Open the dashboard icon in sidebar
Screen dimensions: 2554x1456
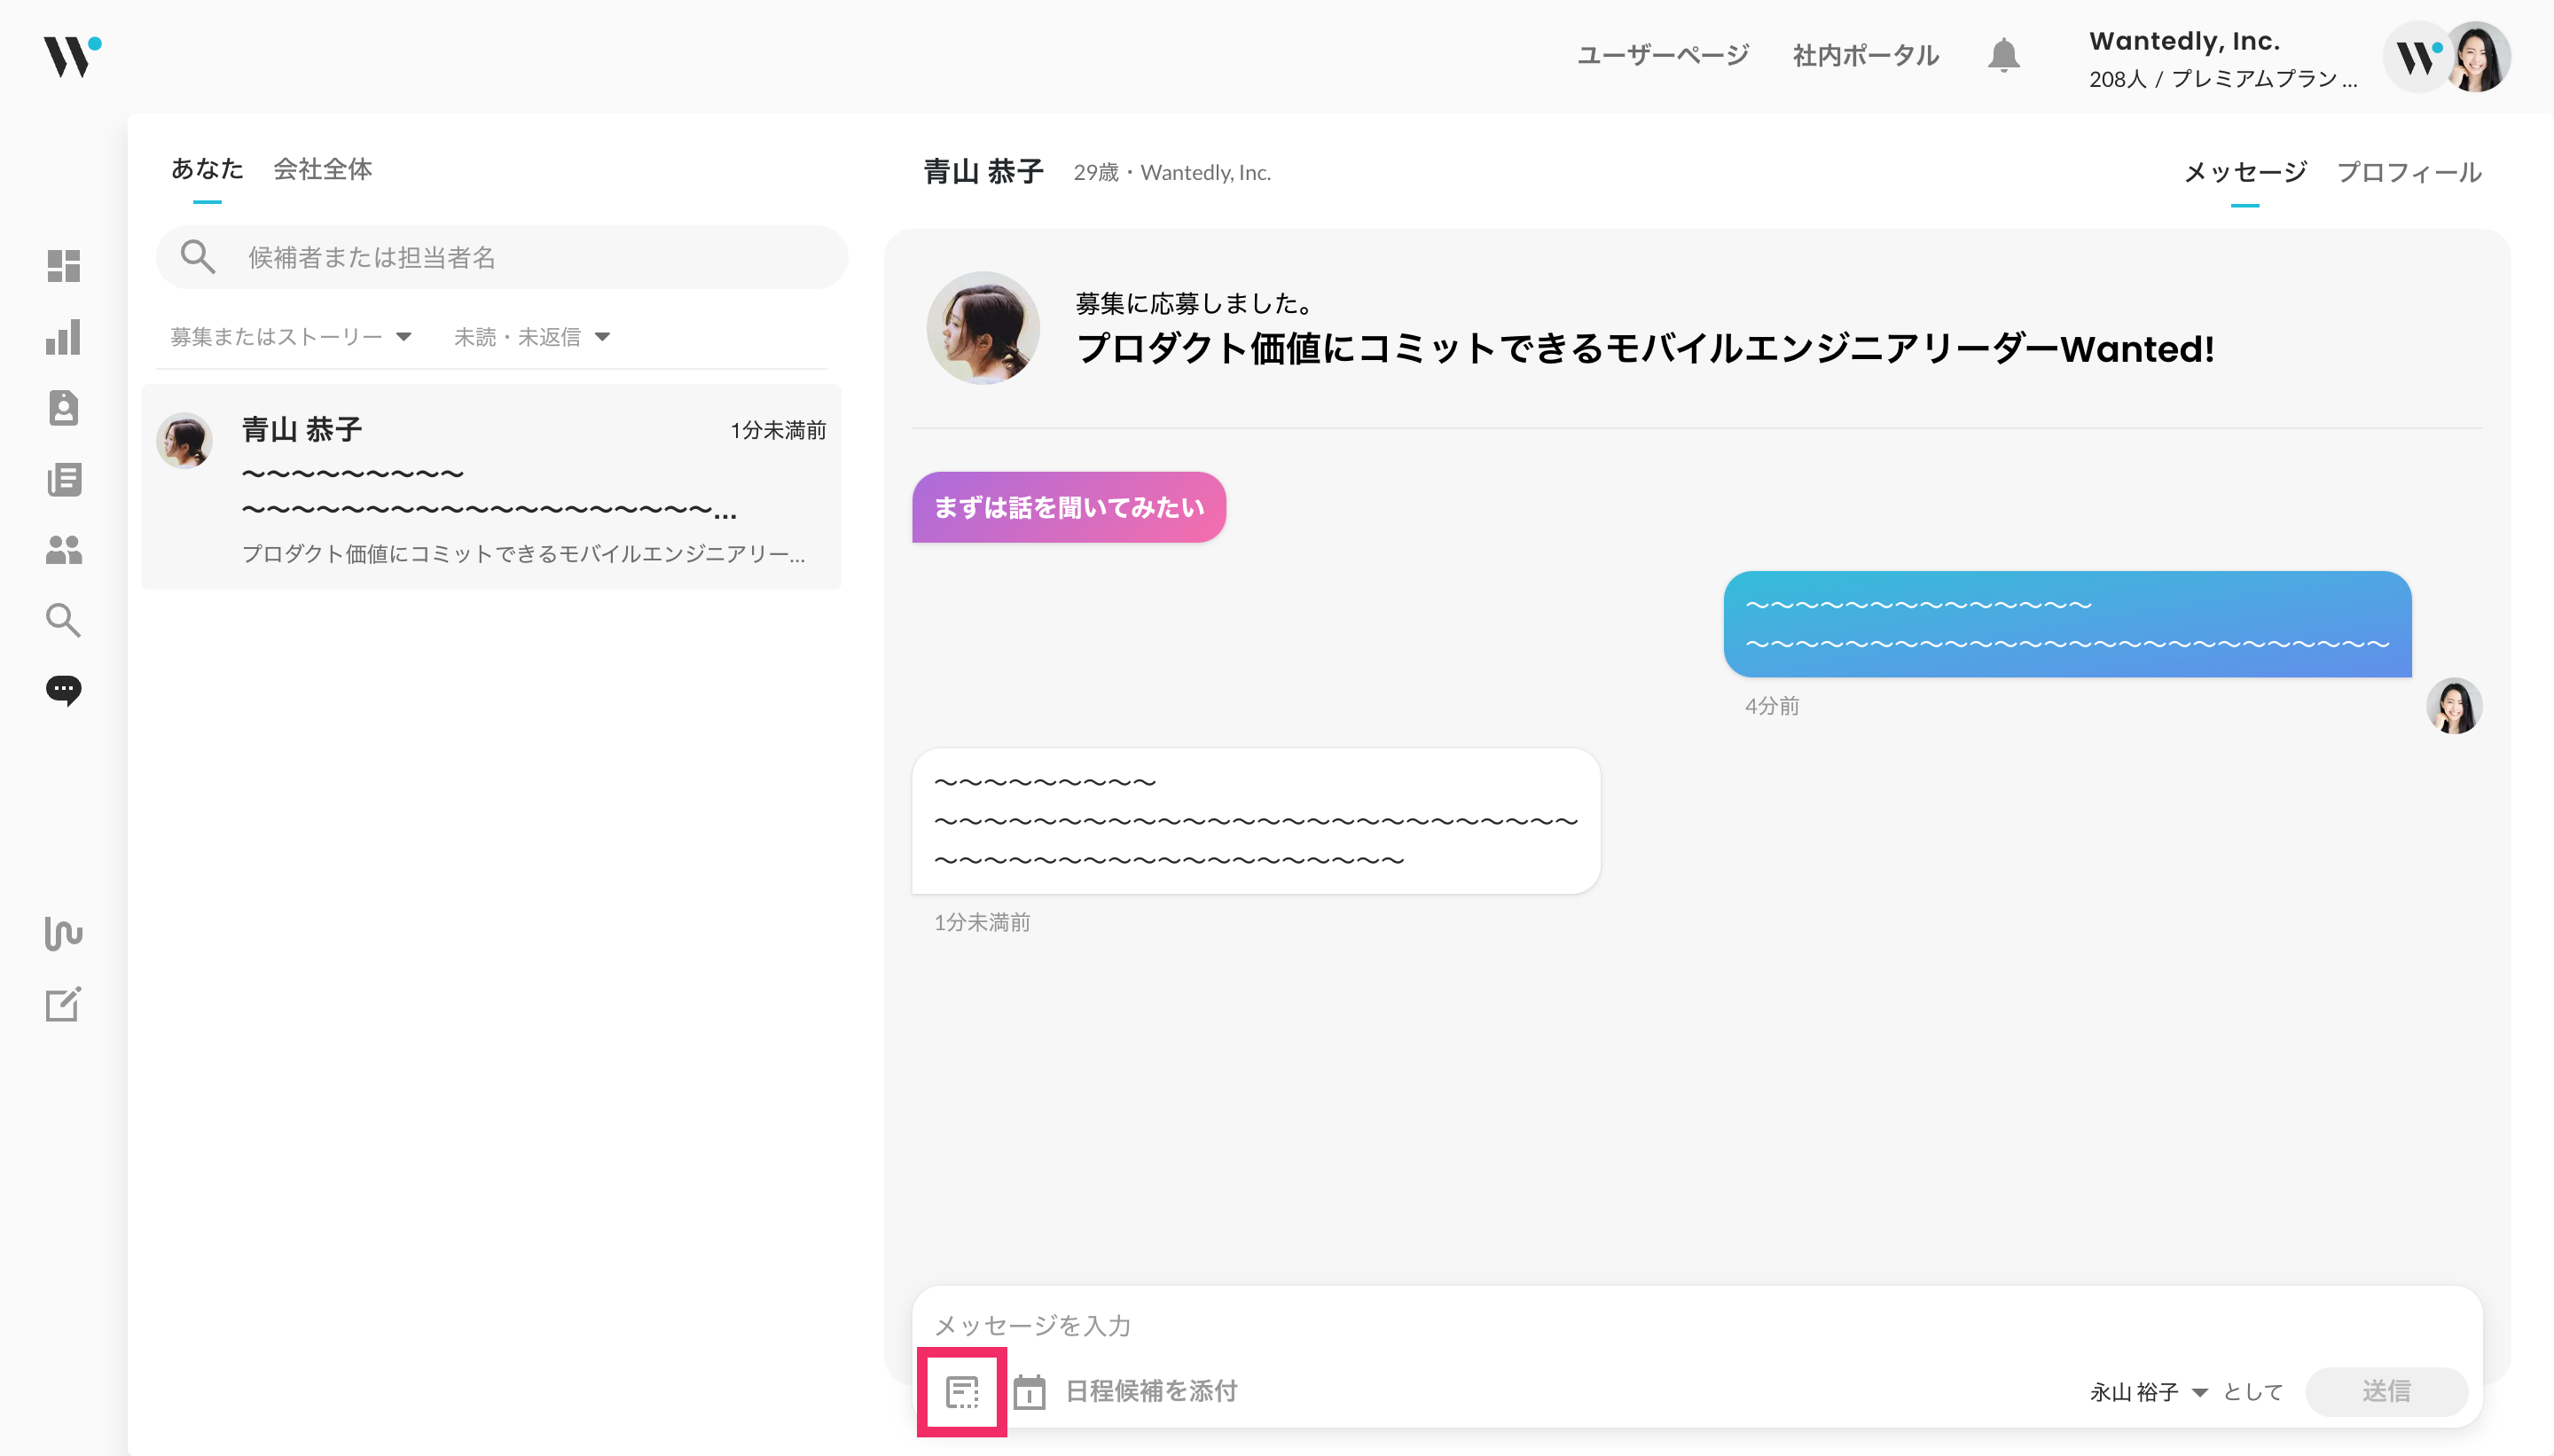click(x=63, y=266)
